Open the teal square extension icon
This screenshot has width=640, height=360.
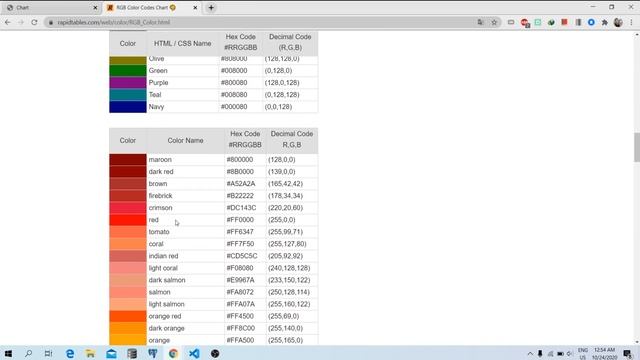click(538, 22)
